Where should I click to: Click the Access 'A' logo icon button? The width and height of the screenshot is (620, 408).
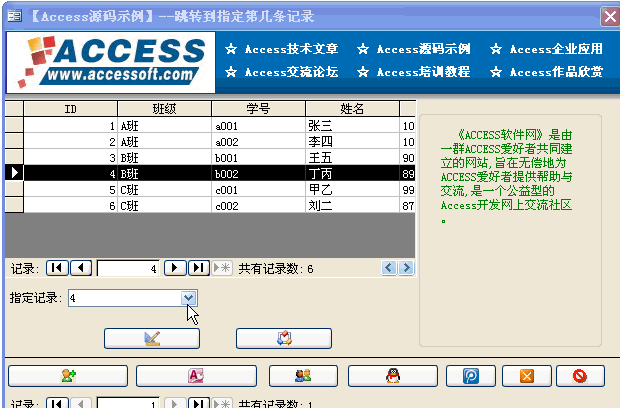pyautogui.click(x=196, y=376)
